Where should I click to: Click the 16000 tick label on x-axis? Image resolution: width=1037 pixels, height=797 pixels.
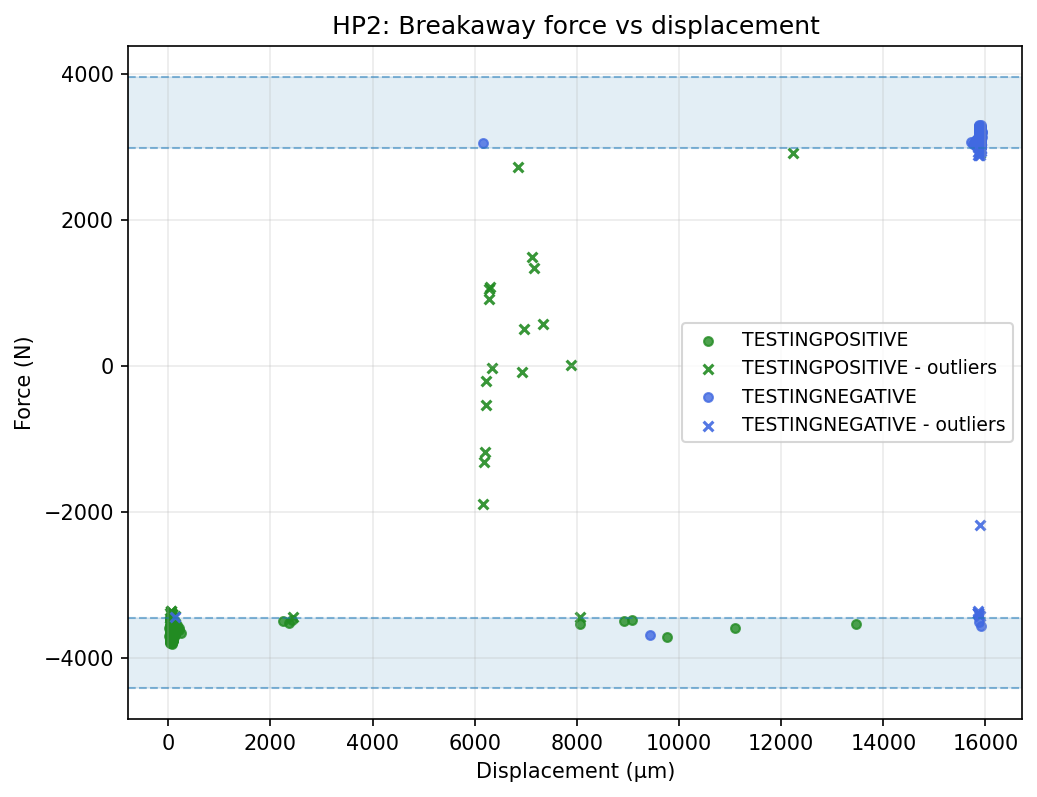(985, 742)
